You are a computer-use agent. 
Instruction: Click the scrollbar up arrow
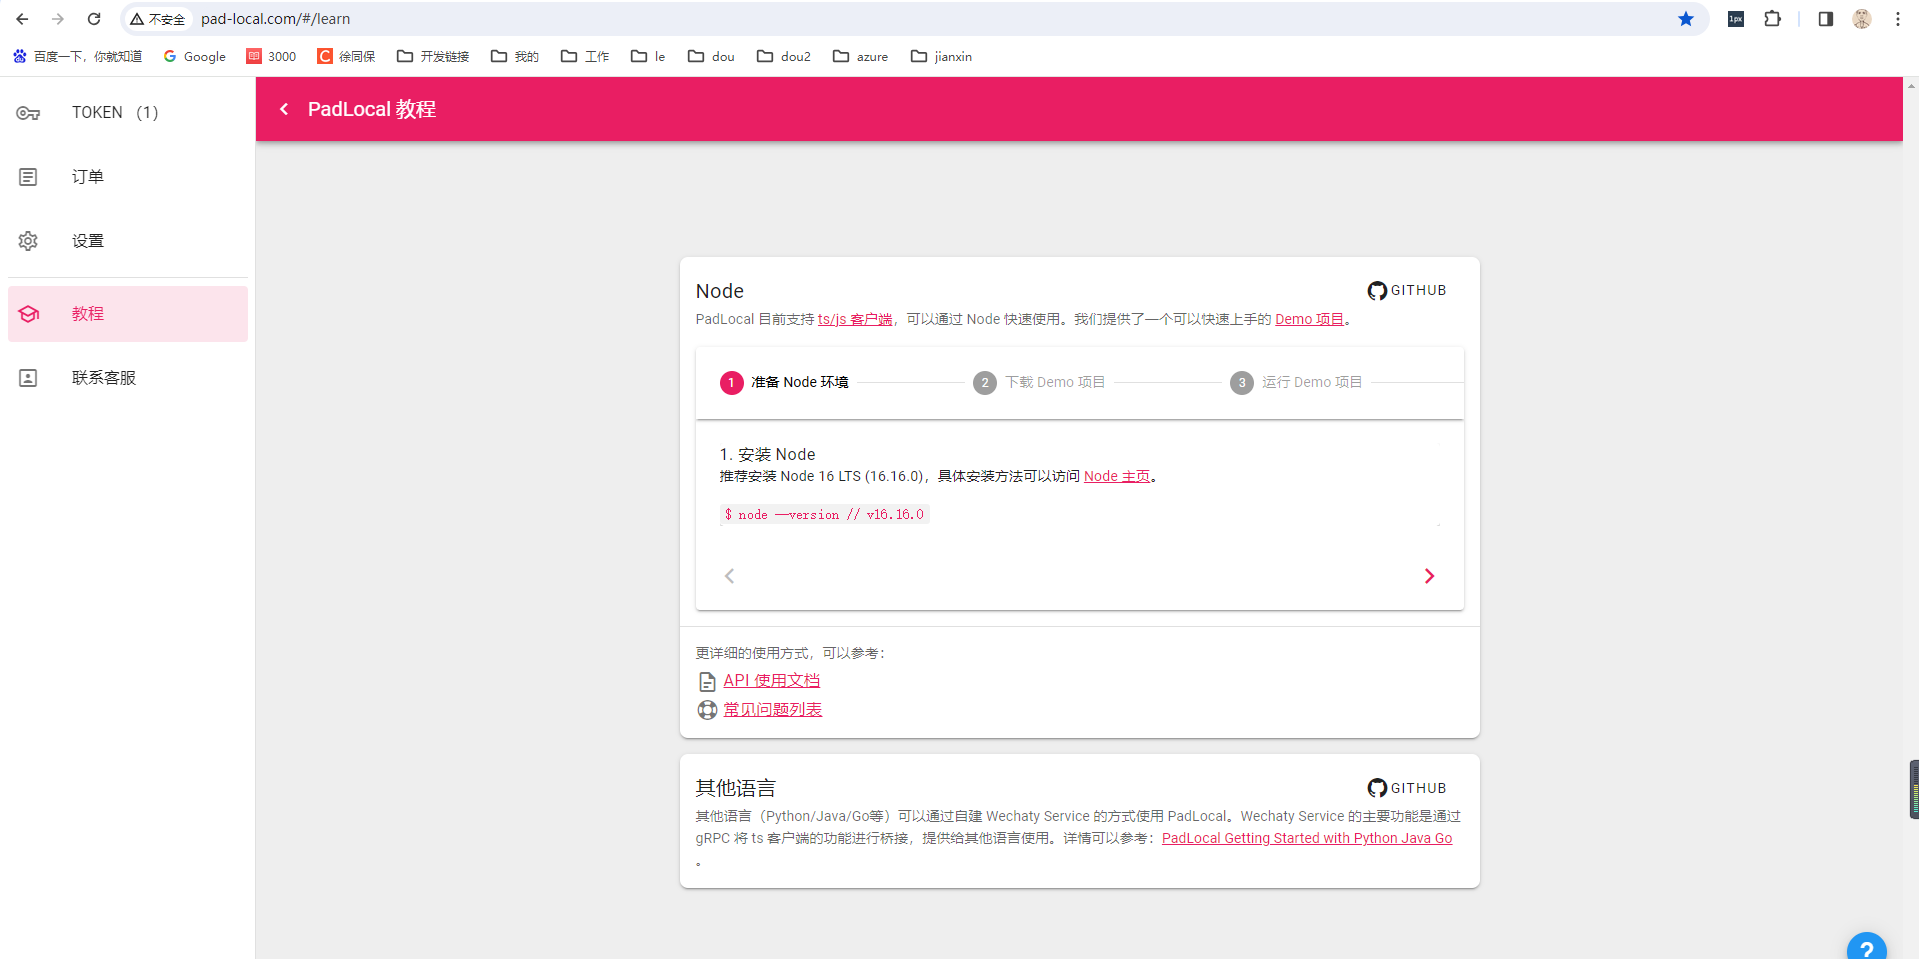point(1911,86)
